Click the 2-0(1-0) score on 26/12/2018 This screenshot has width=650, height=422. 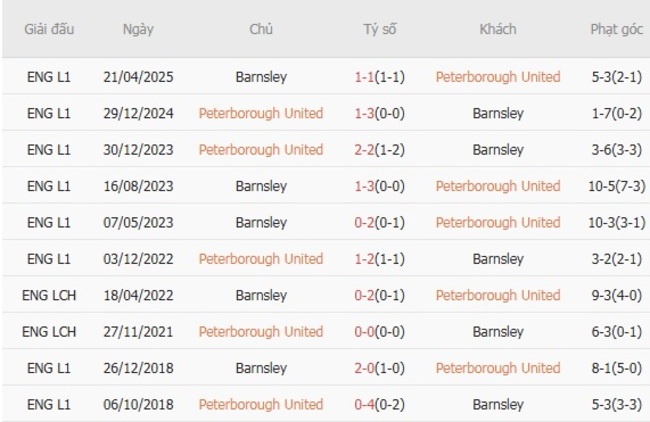(379, 368)
